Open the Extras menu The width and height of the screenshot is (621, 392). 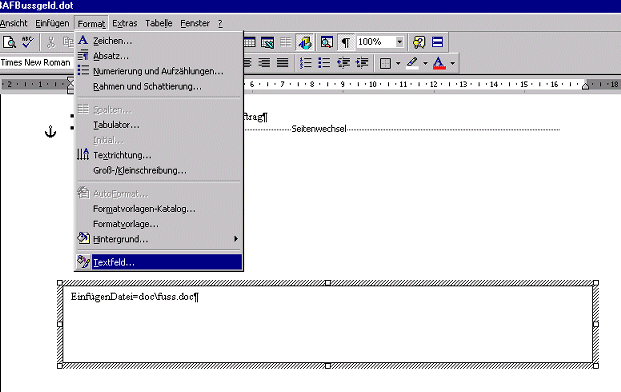click(x=125, y=23)
